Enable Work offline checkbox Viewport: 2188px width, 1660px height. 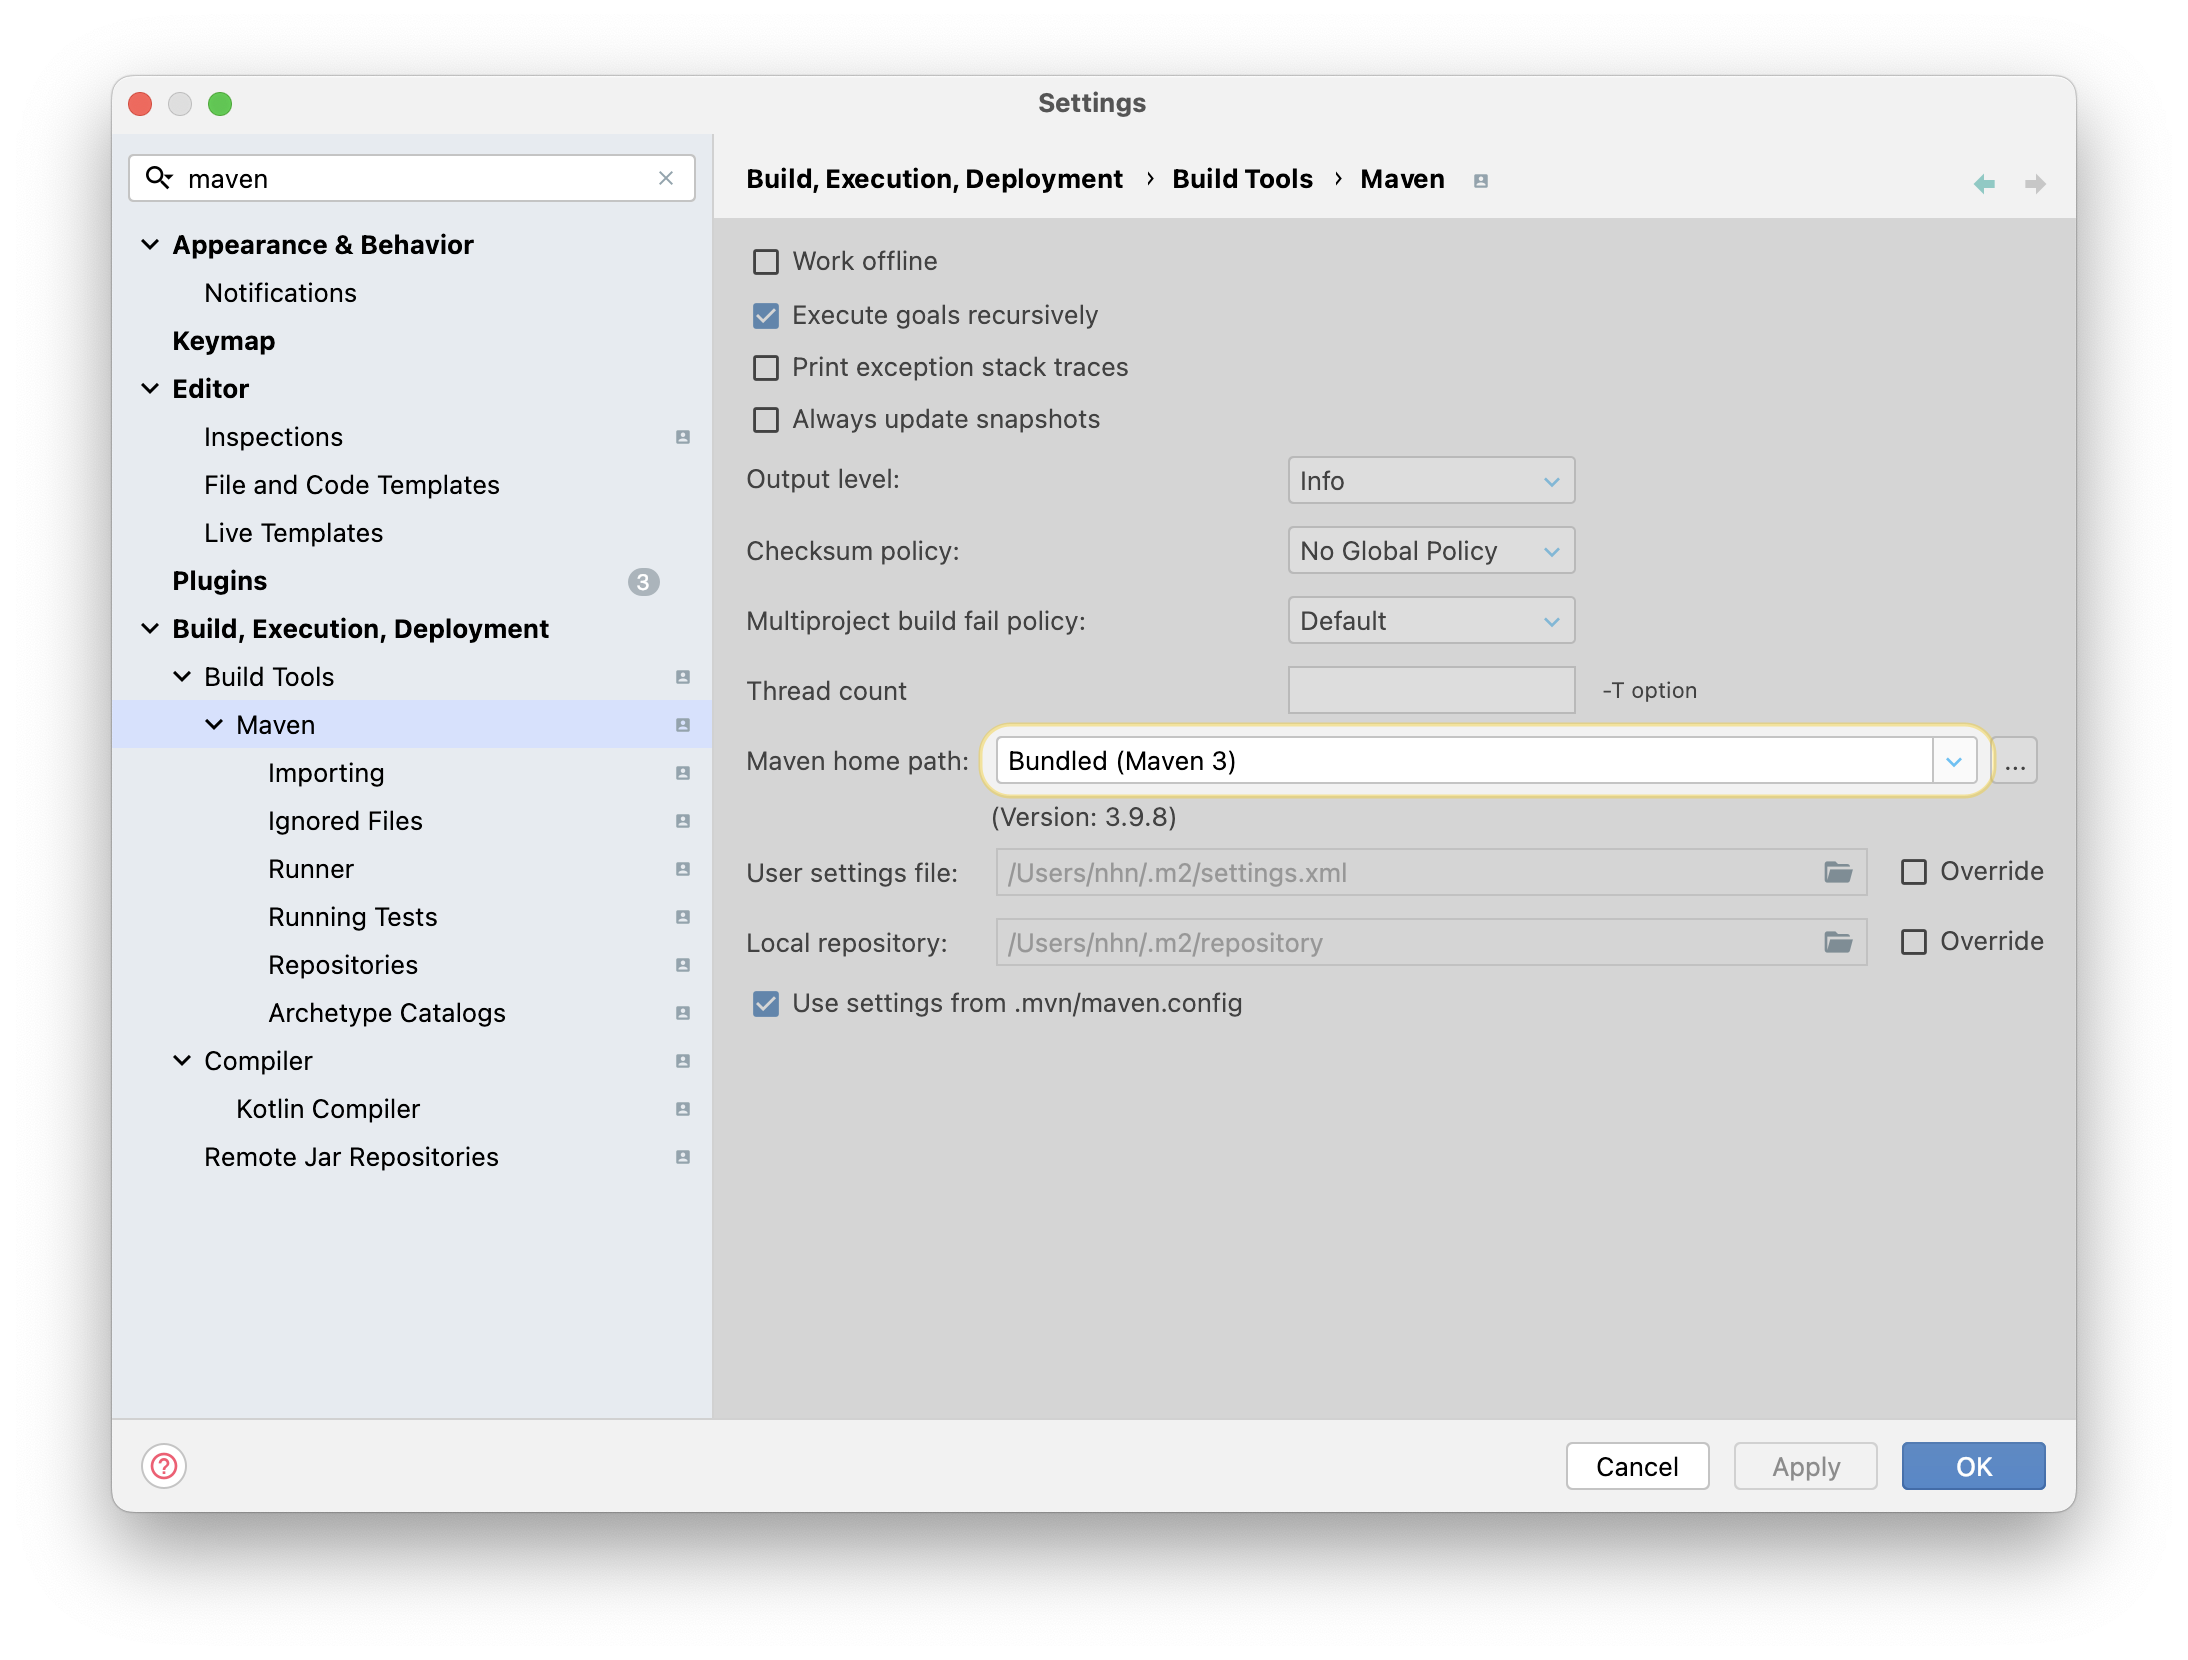[766, 262]
